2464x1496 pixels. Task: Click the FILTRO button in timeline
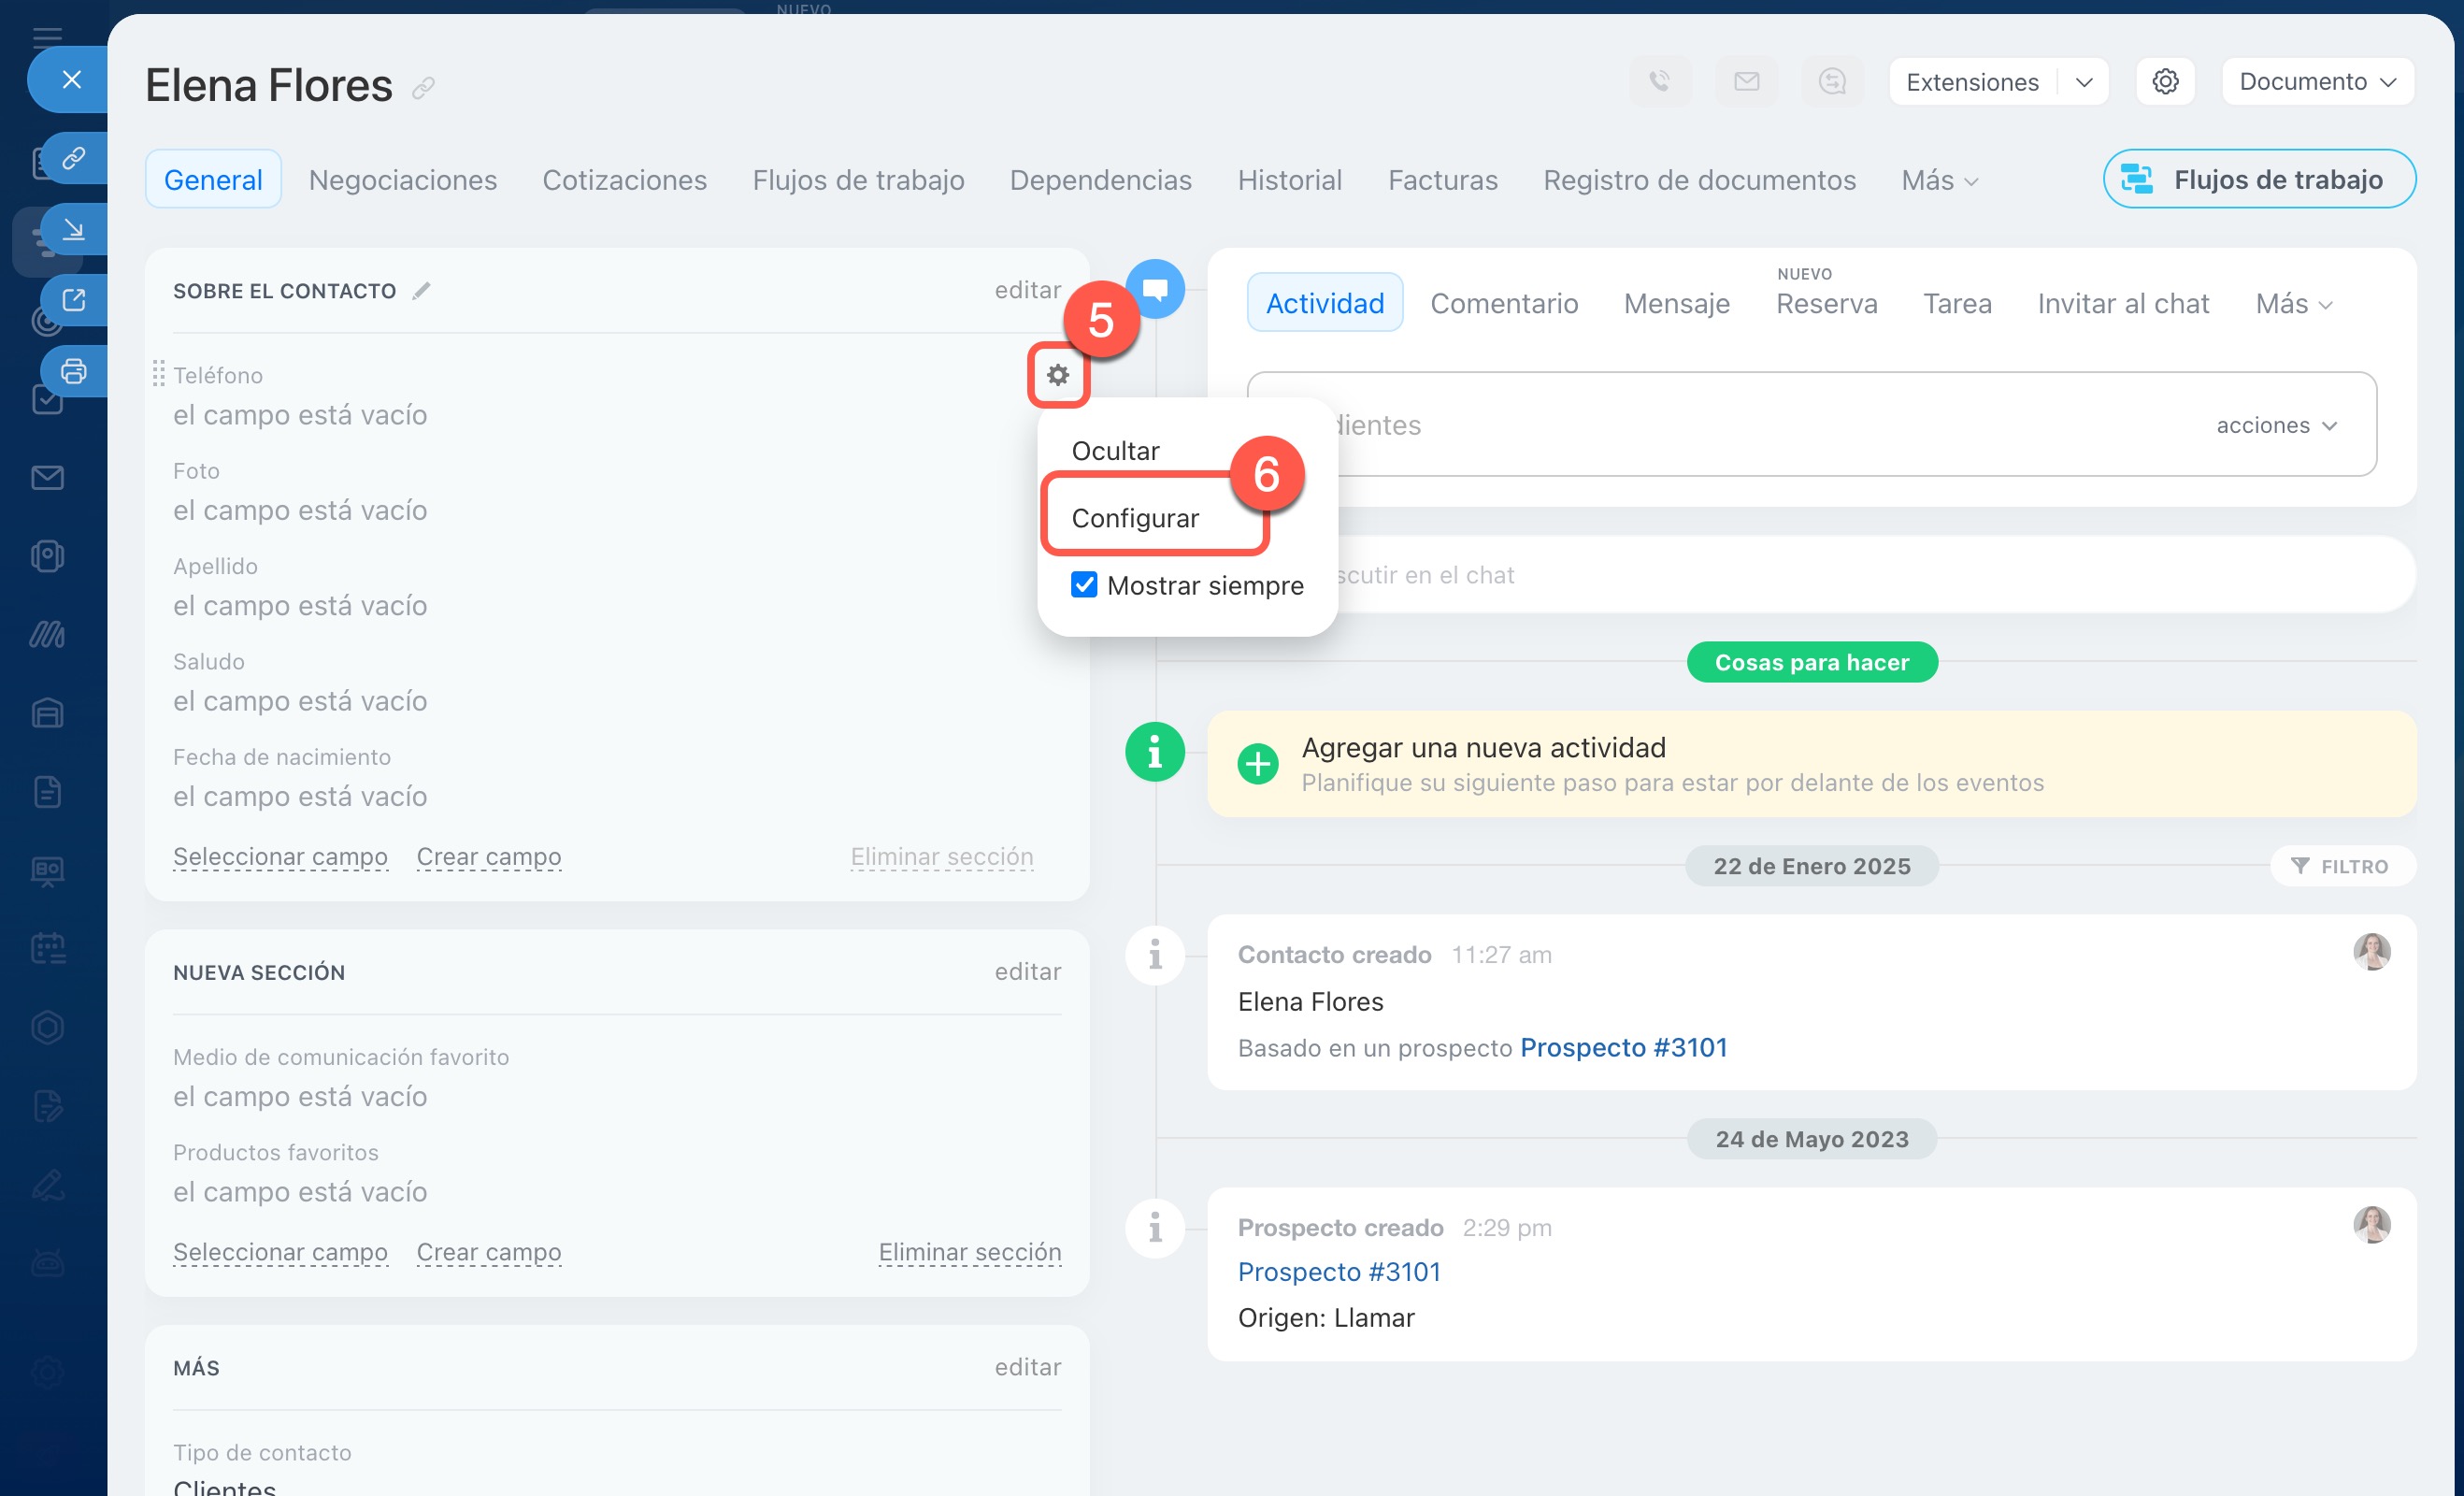(x=2340, y=866)
